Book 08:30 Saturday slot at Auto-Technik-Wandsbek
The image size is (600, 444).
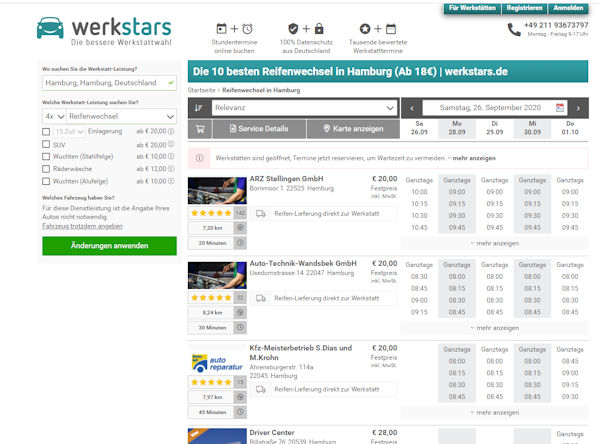(x=419, y=276)
